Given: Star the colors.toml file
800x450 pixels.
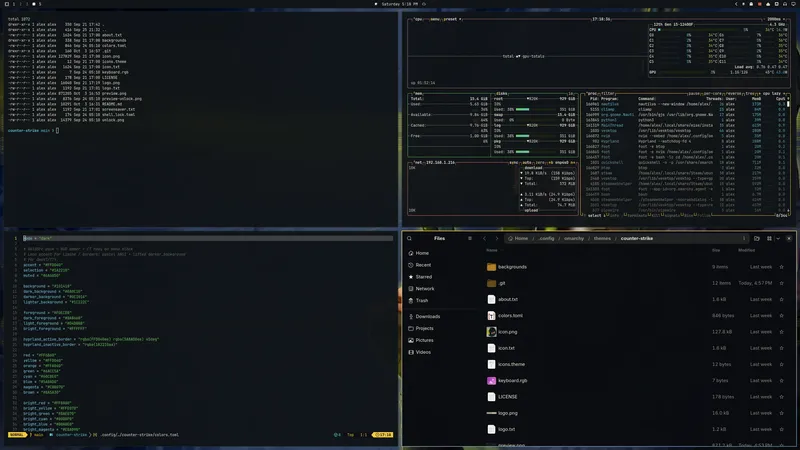Looking at the screenshot, I should (x=781, y=316).
